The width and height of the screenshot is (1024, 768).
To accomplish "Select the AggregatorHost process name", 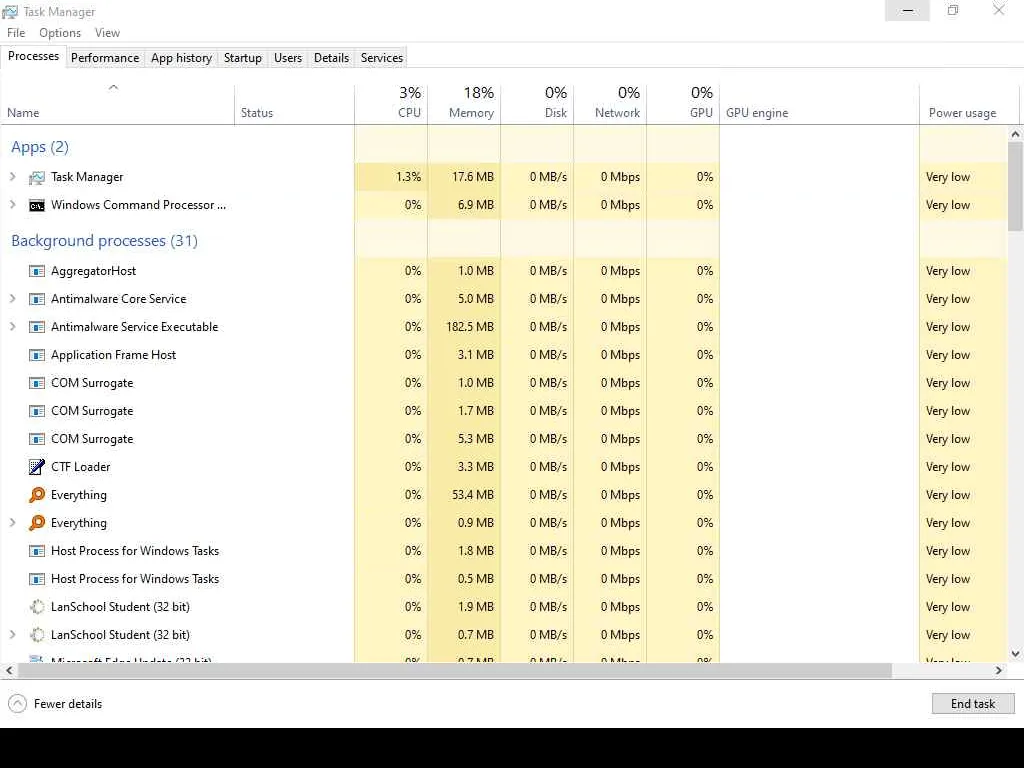I will point(93,271).
